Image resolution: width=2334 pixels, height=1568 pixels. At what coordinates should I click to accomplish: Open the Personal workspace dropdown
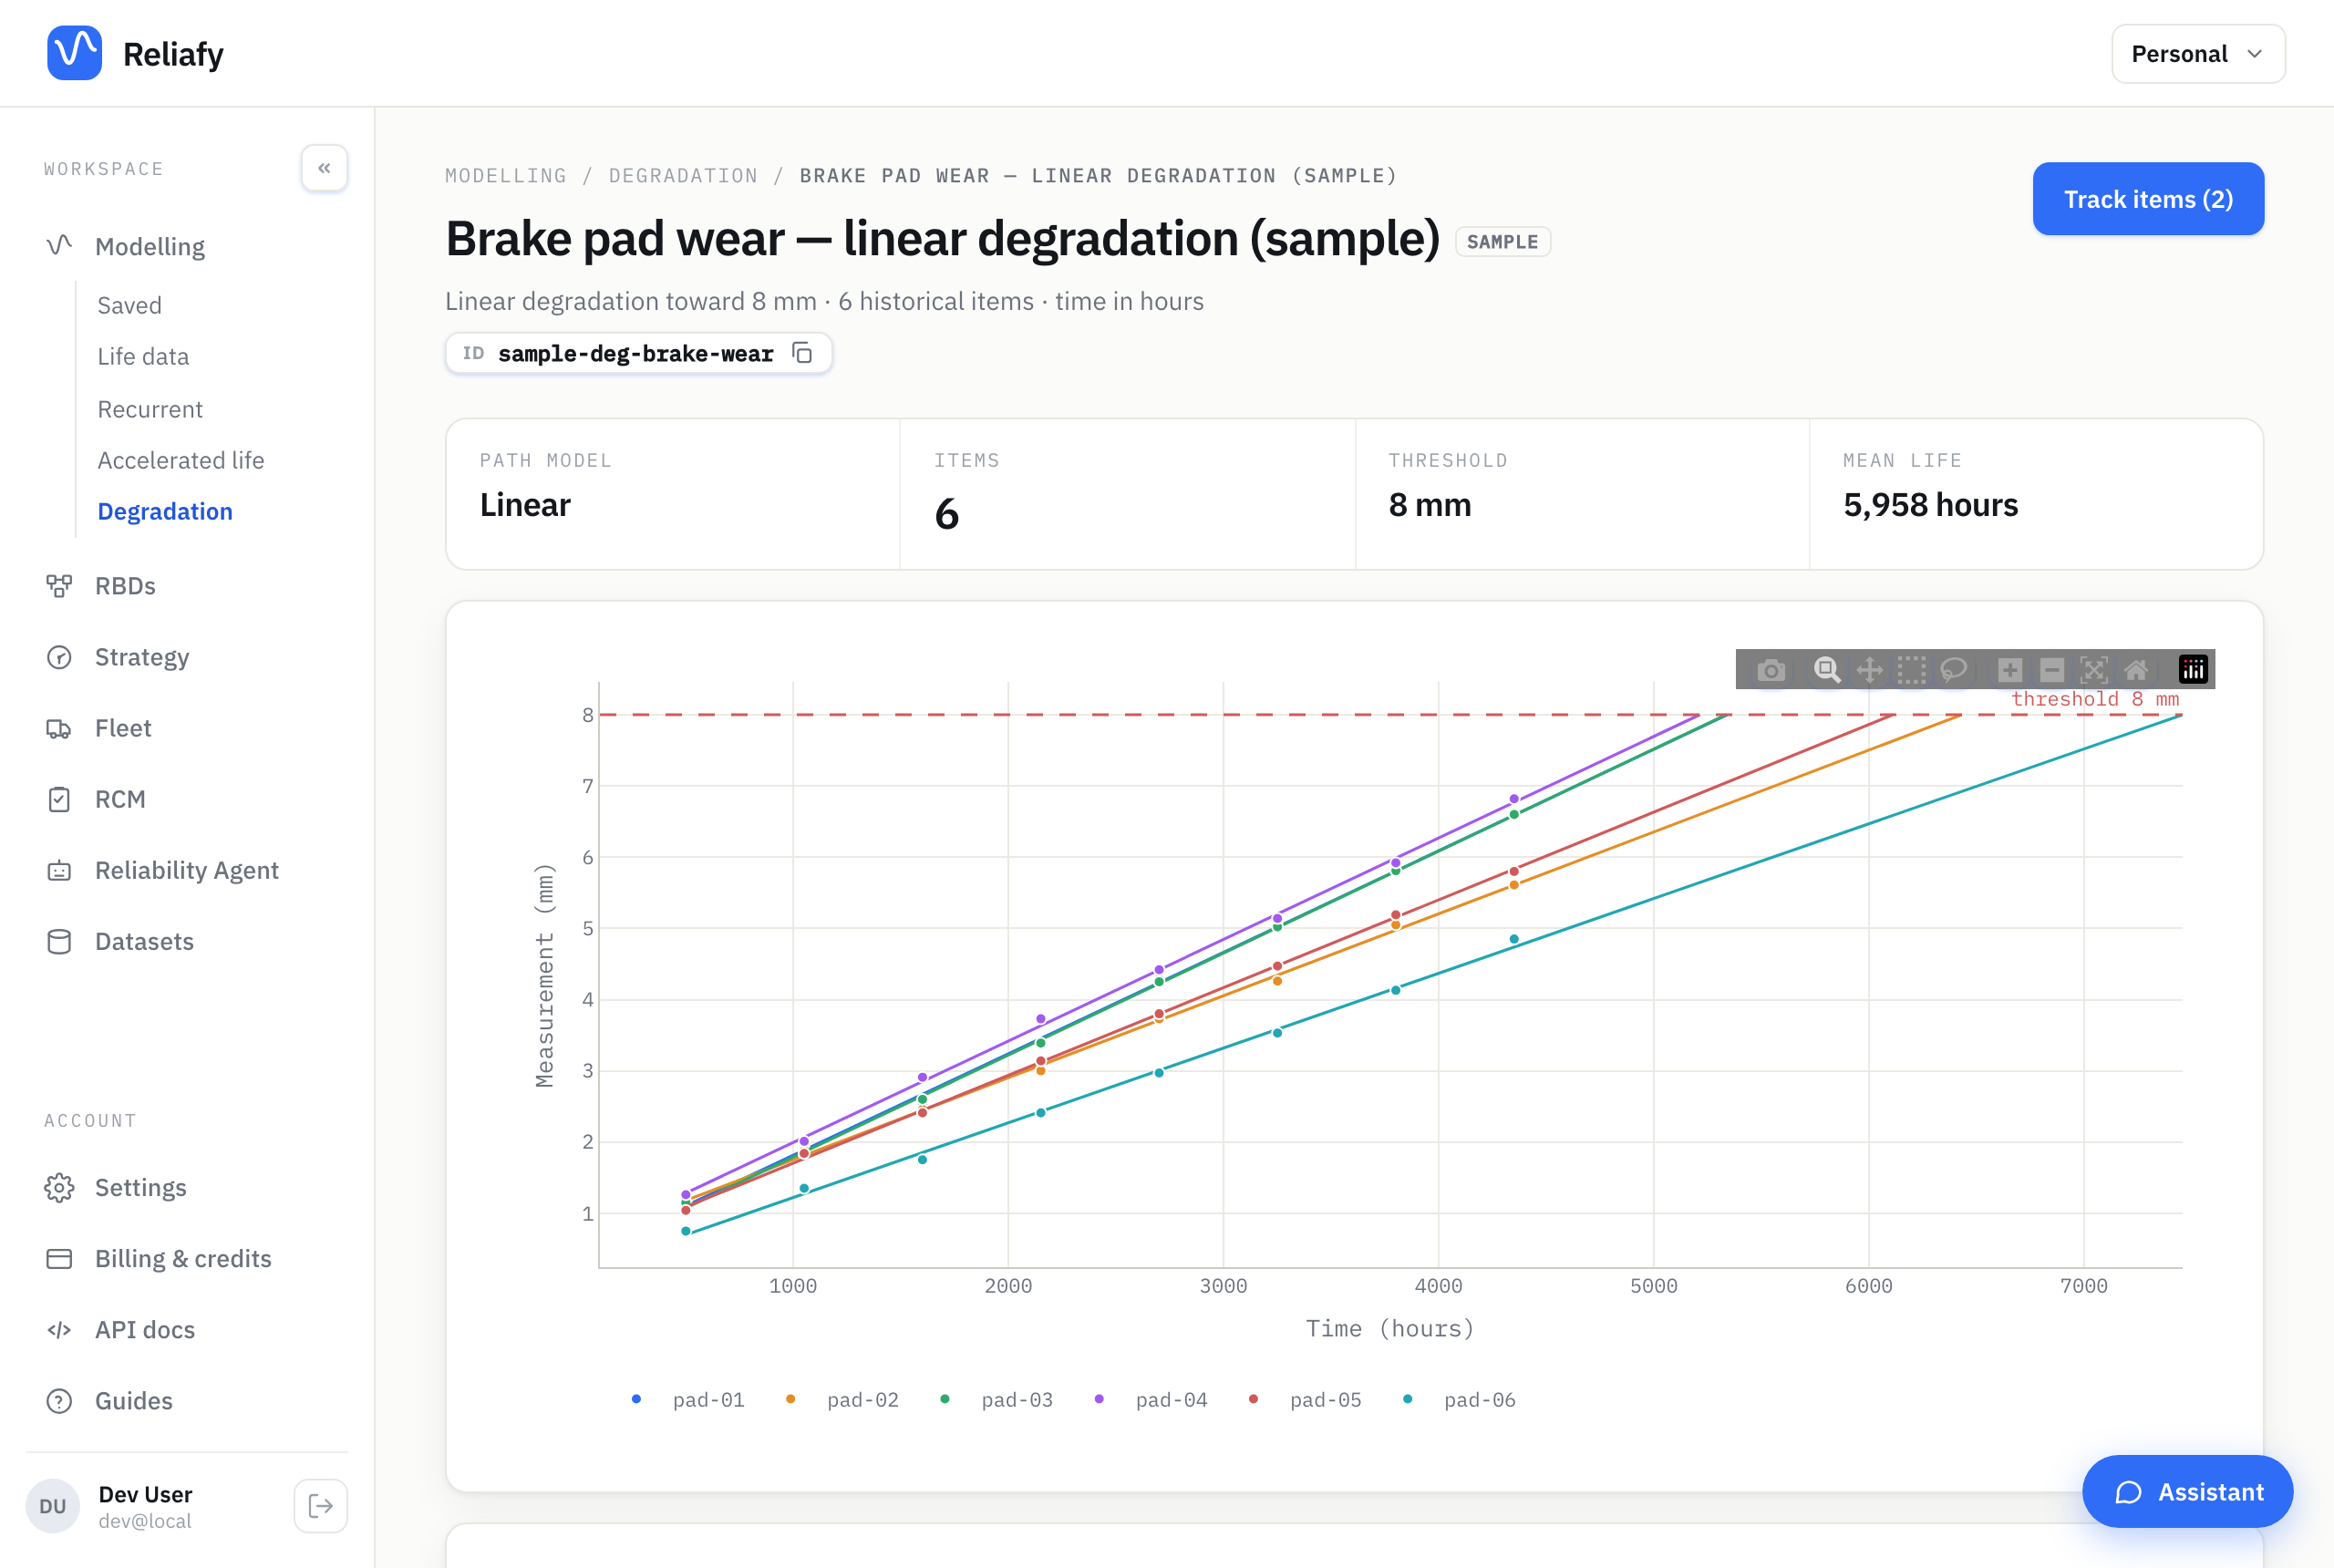tap(2197, 54)
